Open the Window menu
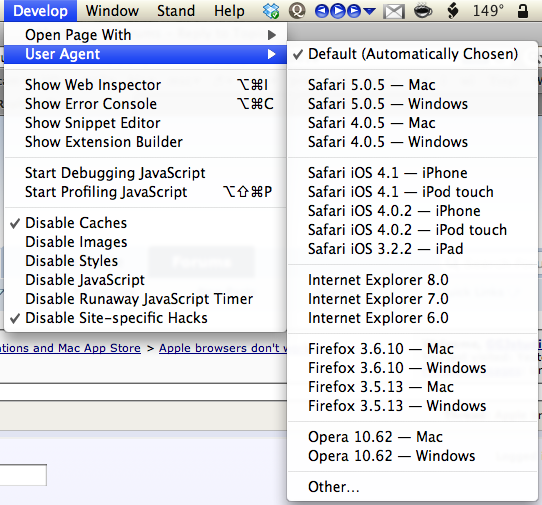Screen dimensions: 542x505 click(112, 11)
